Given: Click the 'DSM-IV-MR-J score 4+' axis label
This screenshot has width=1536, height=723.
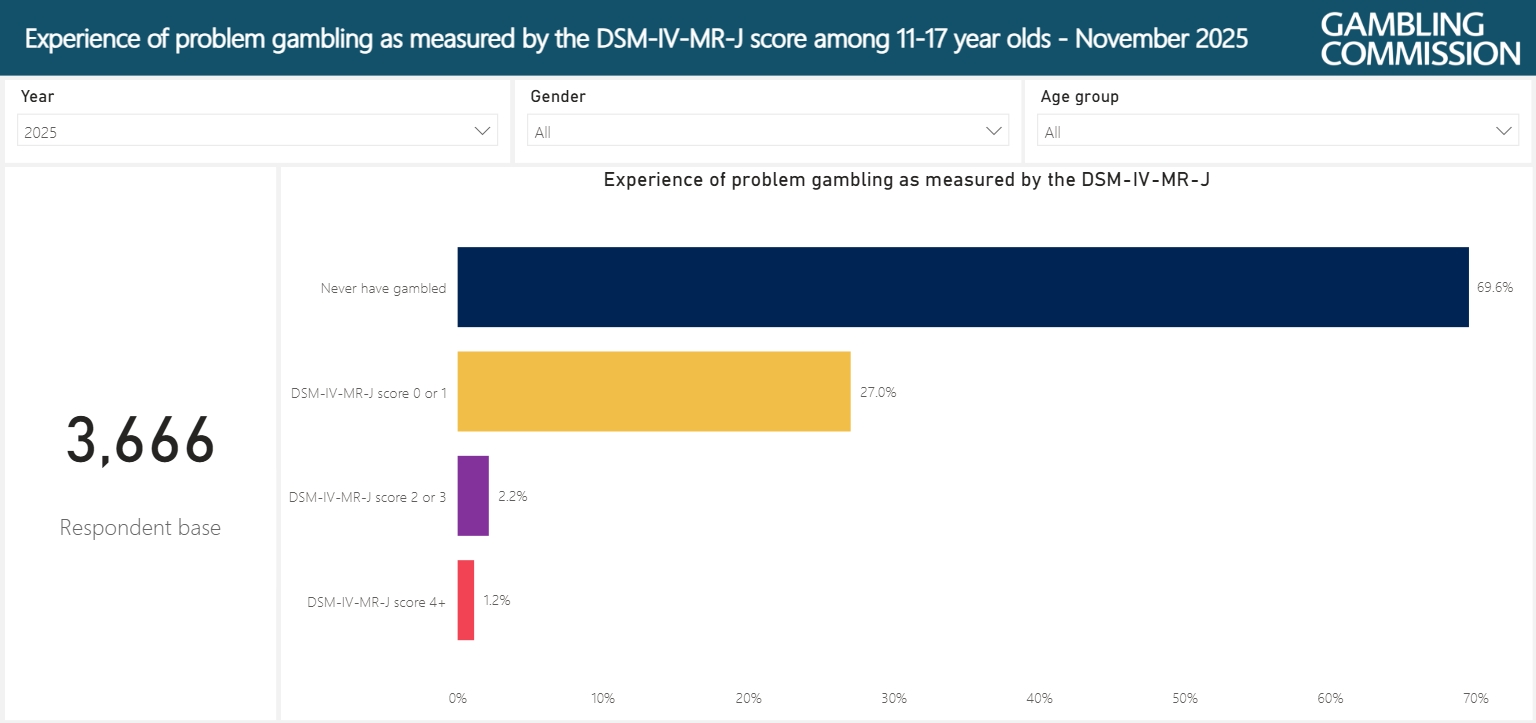Looking at the screenshot, I should coord(376,600).
